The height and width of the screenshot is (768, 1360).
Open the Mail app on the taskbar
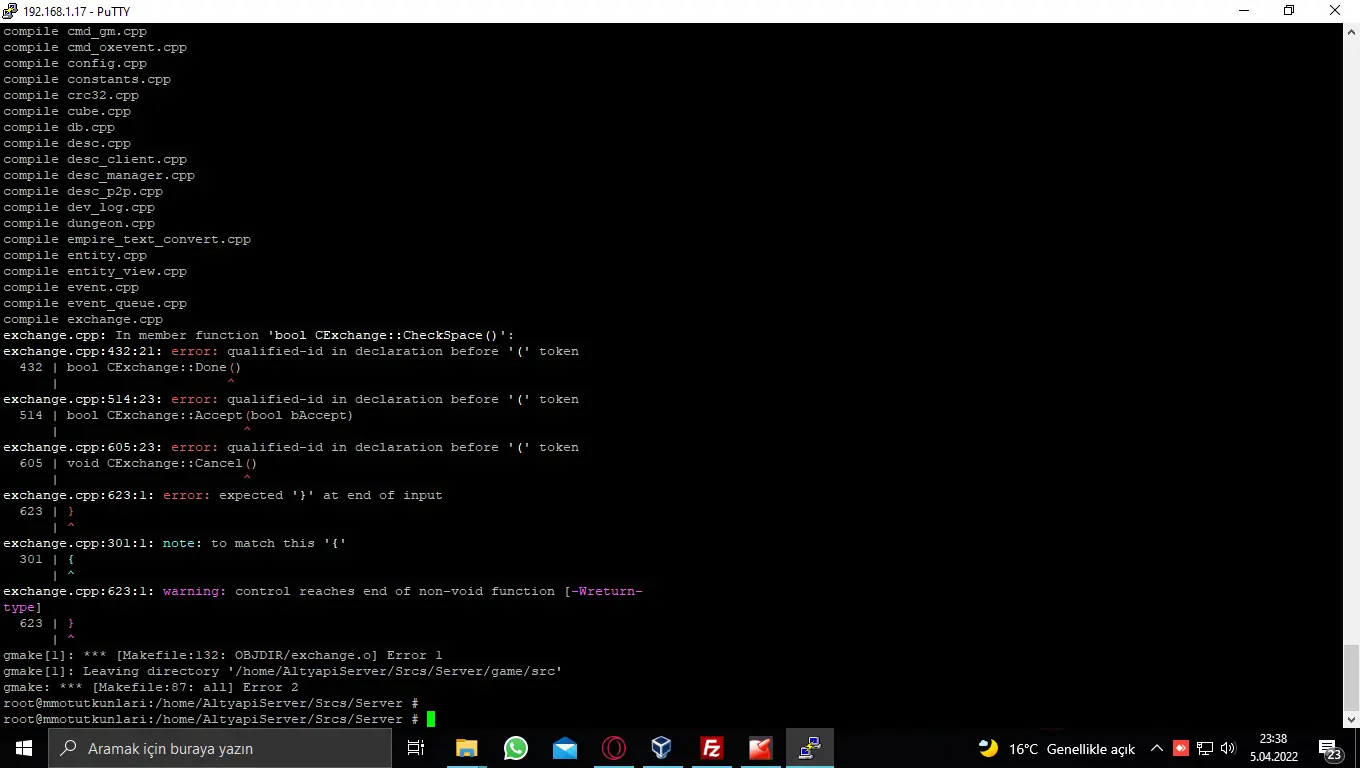coord(564,747)
